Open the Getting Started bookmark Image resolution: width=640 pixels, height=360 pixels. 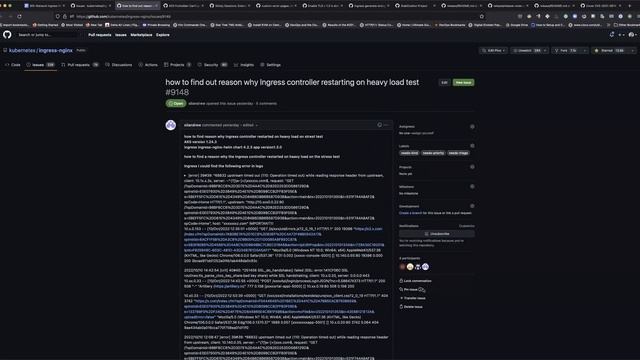45,25
